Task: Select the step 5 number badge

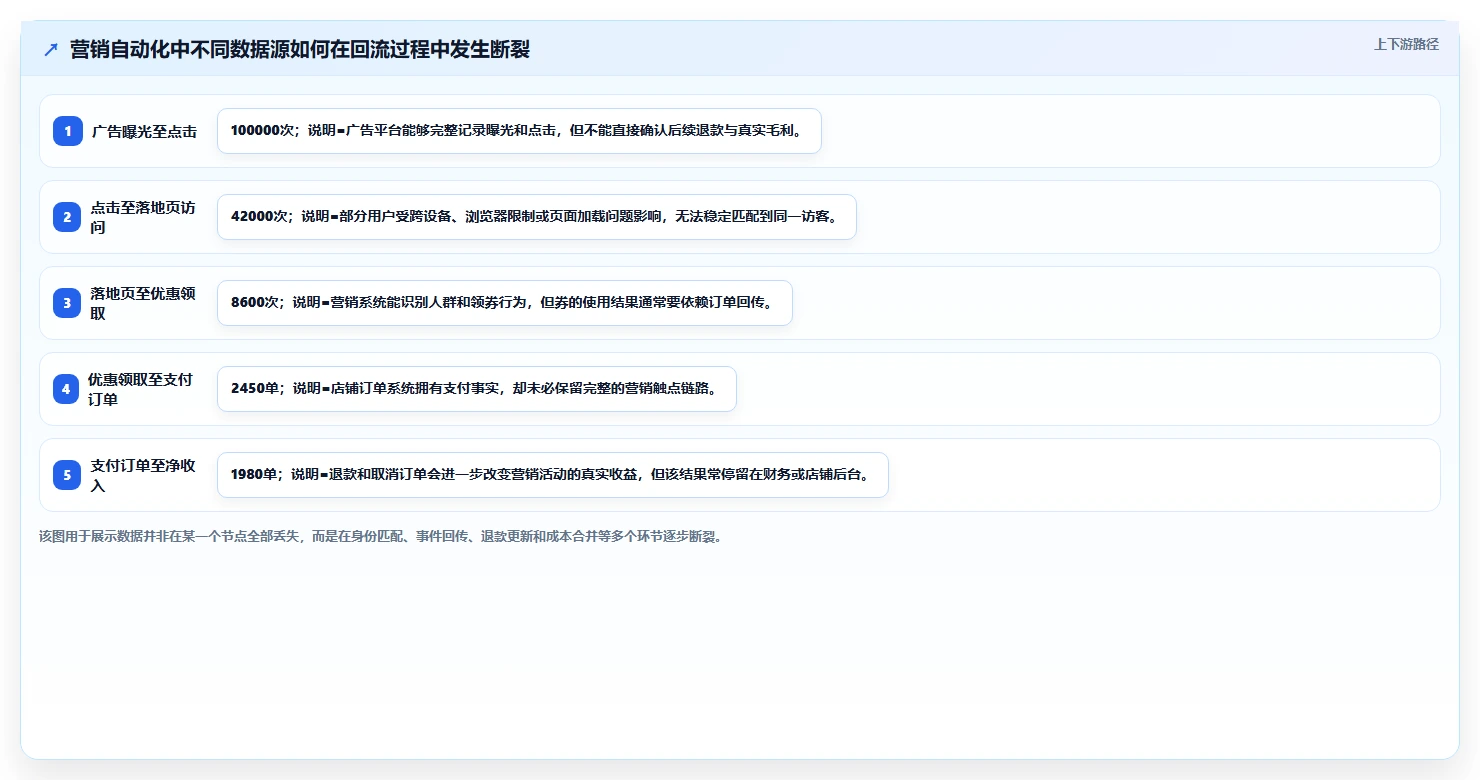Action: coord(68,475)
